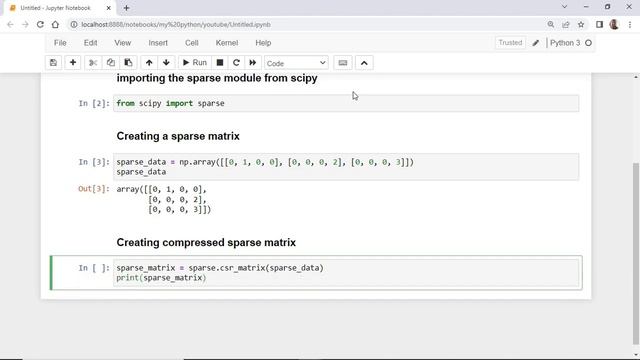This screenshot has height=360, width=640.
Task: Open Chrome three-dot menu
Action: (x=630, y=24)
